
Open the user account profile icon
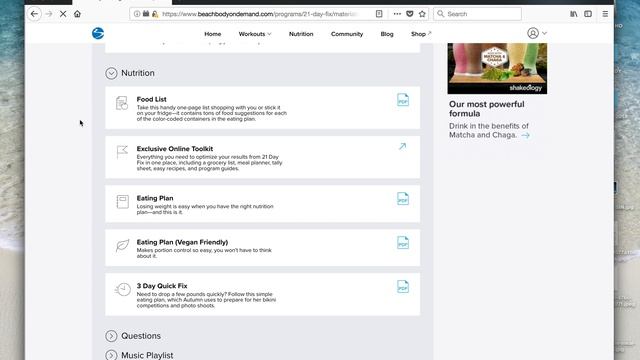[533, 33]
